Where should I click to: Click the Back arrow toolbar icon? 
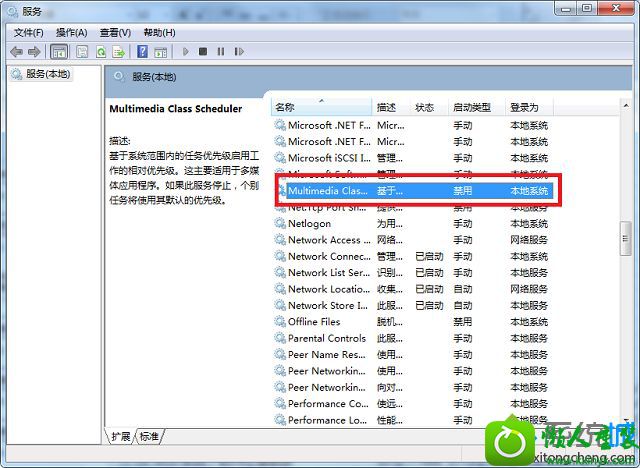16,52
